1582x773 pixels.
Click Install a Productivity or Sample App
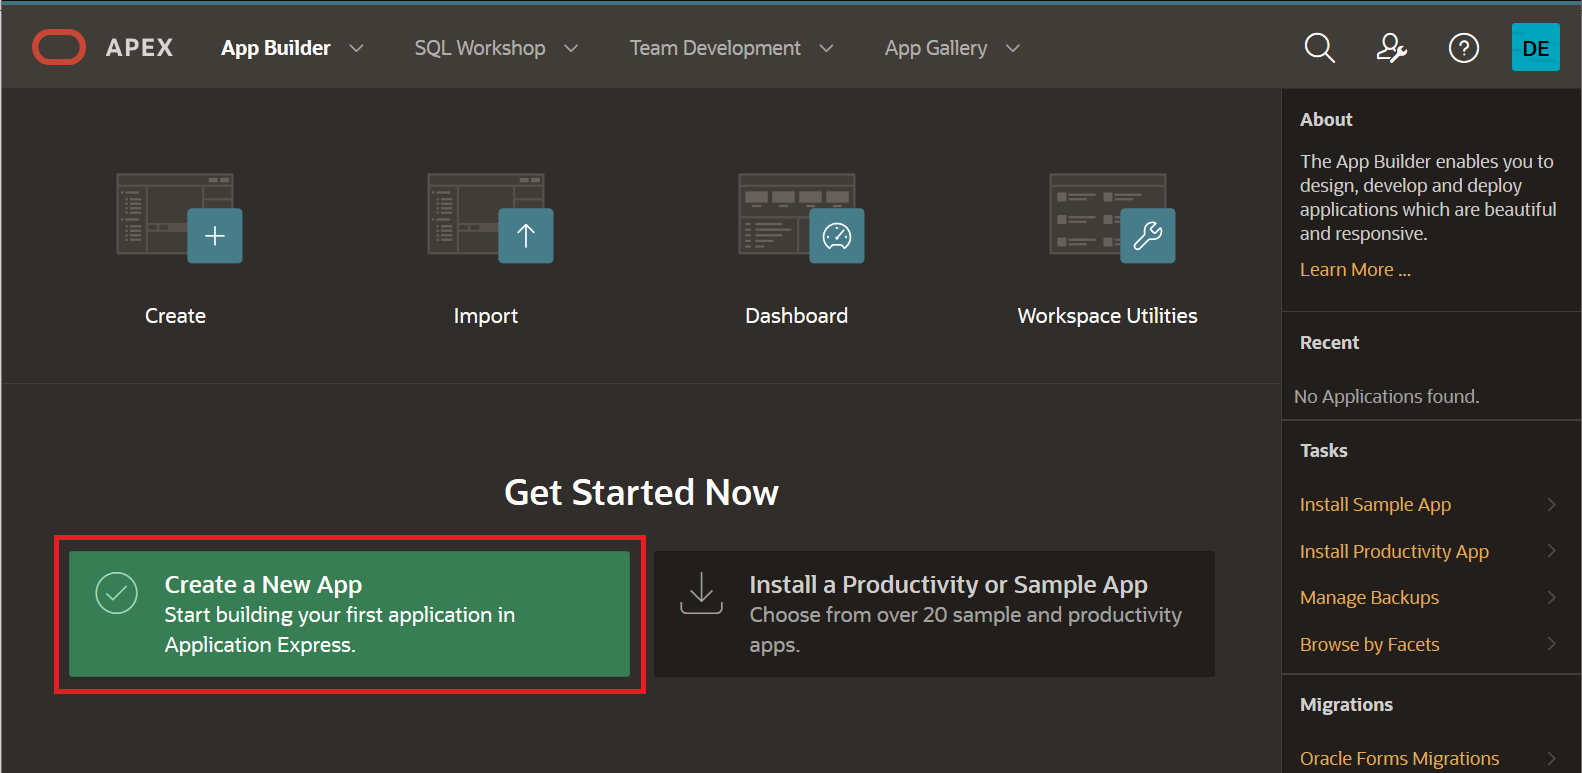(x=934, y=614)
